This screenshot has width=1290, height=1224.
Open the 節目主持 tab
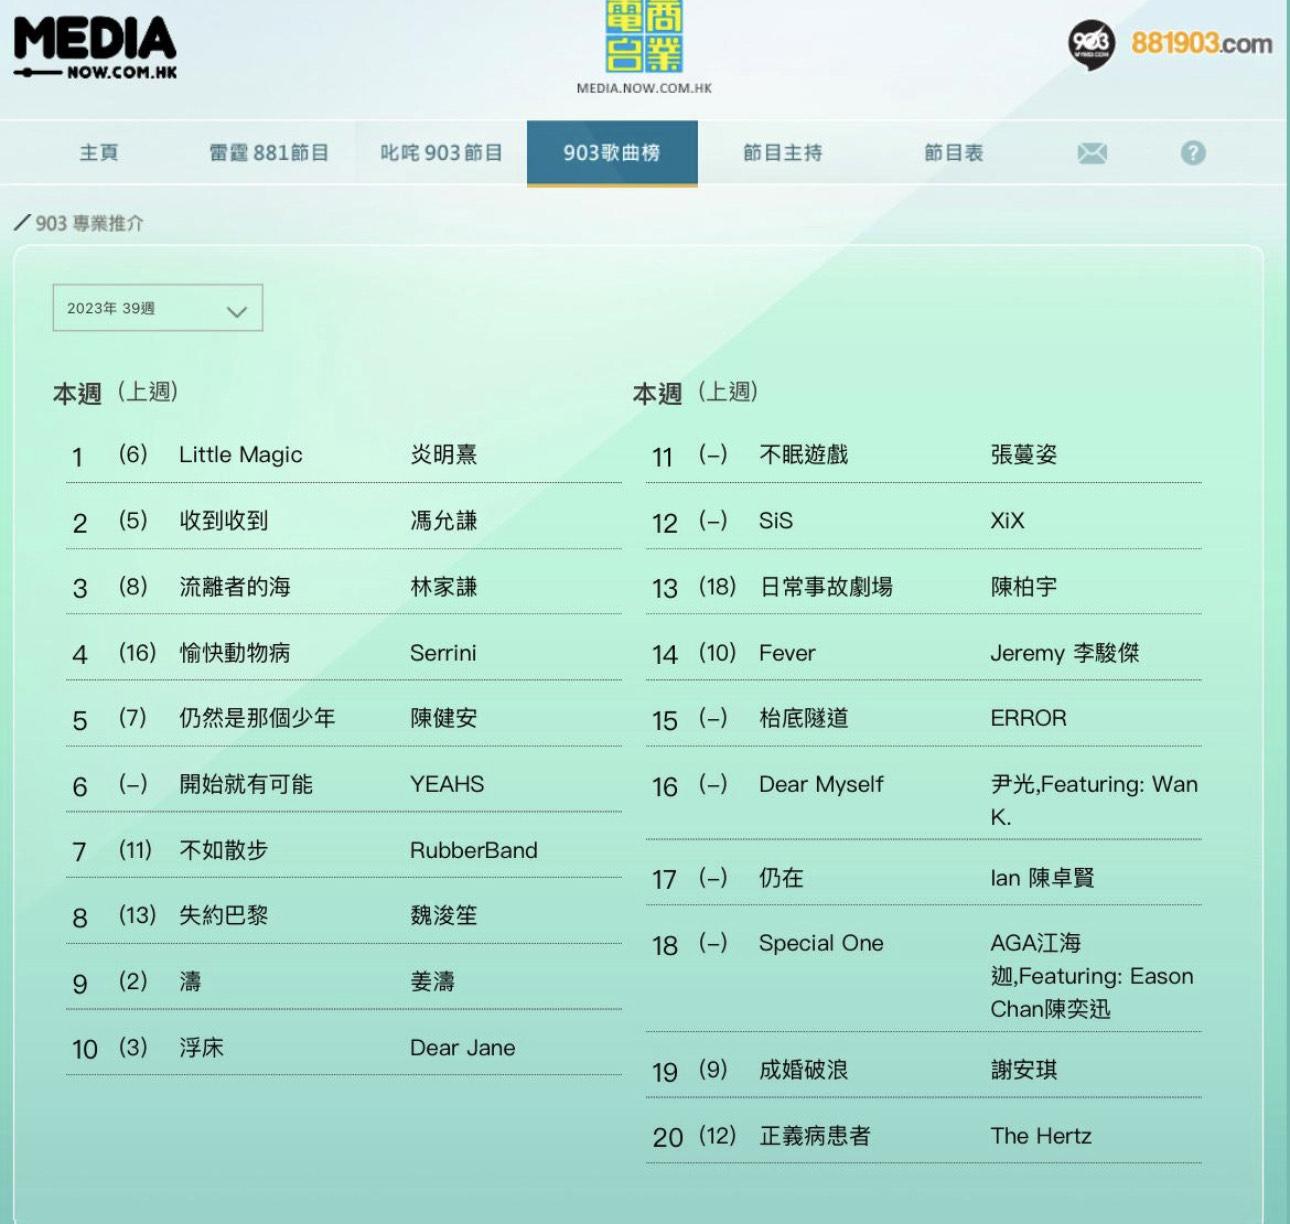(x=782, y=153)
